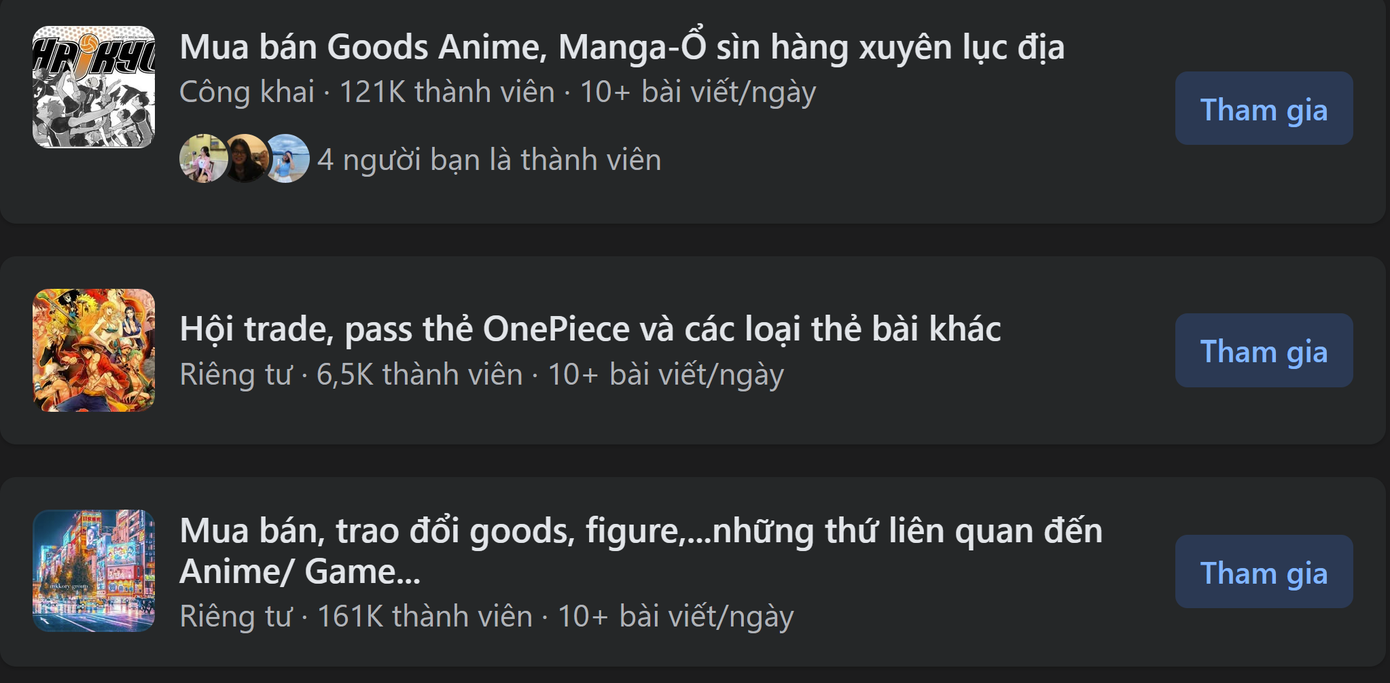Join the "Hội trade, pass thẻ OnePiece" group
Screen dimensions: 1390x683
[x=1263, y=351]
